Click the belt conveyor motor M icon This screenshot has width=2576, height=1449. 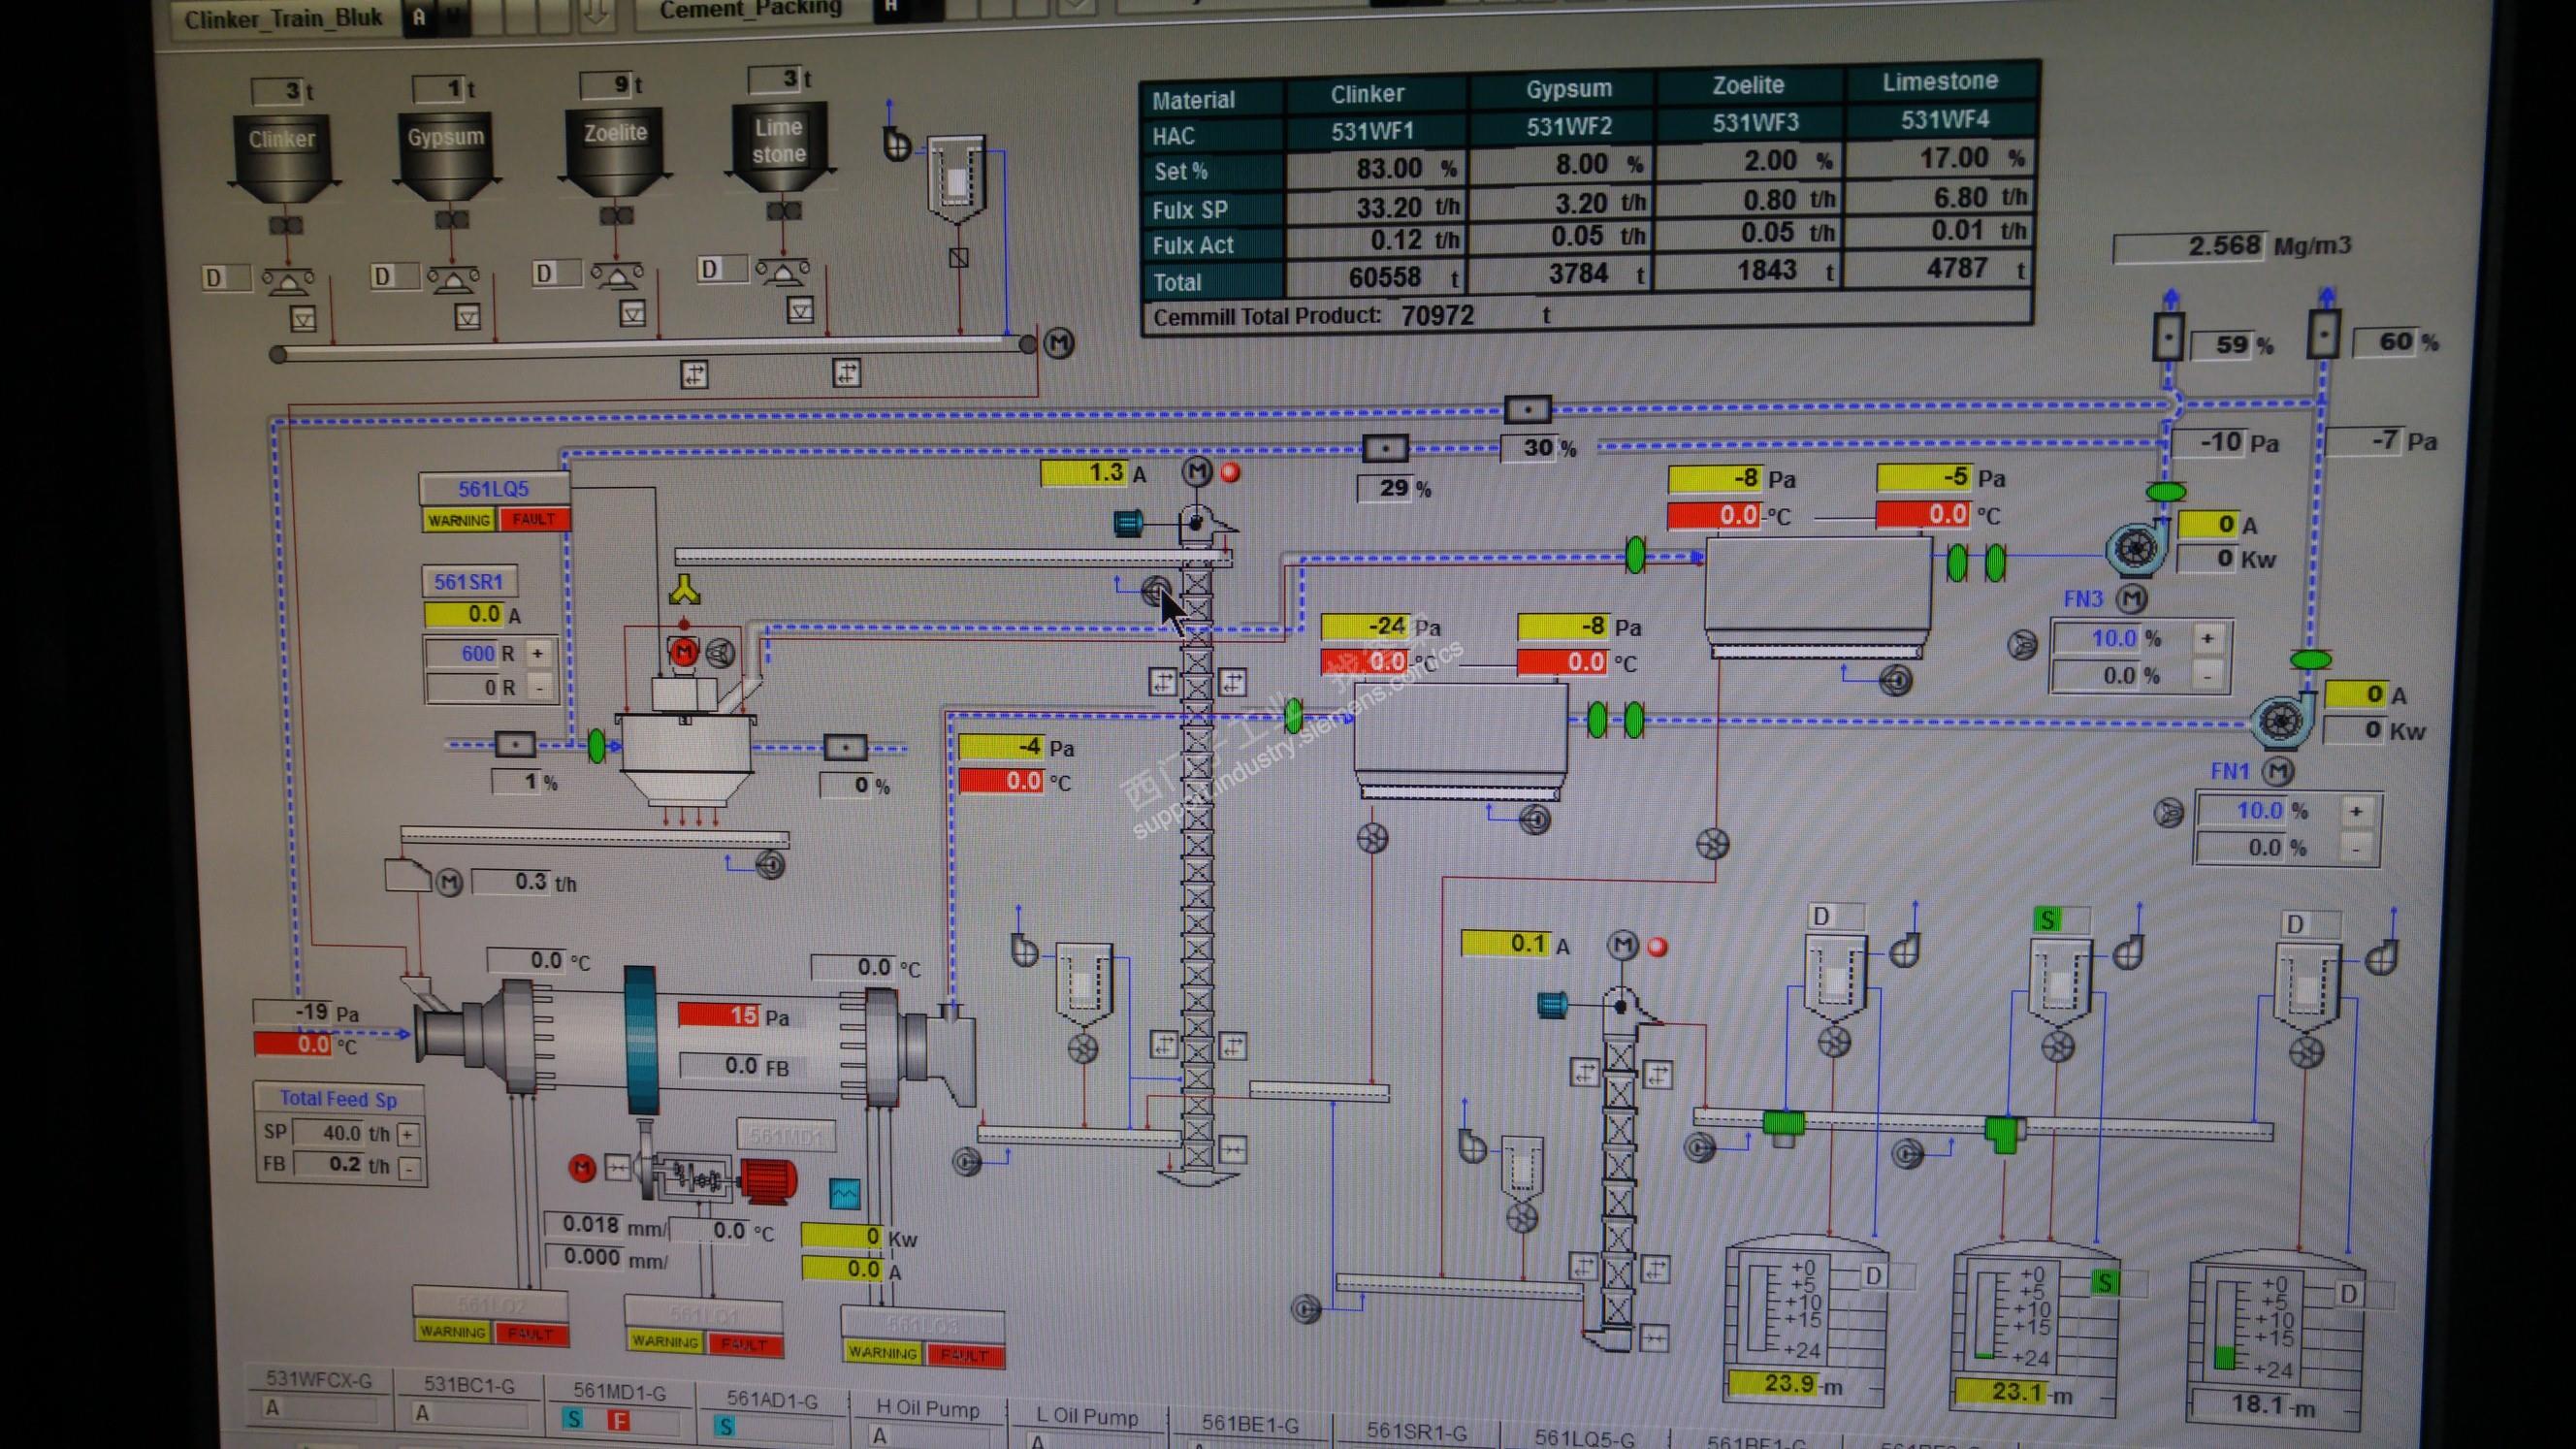(1059, 344)
